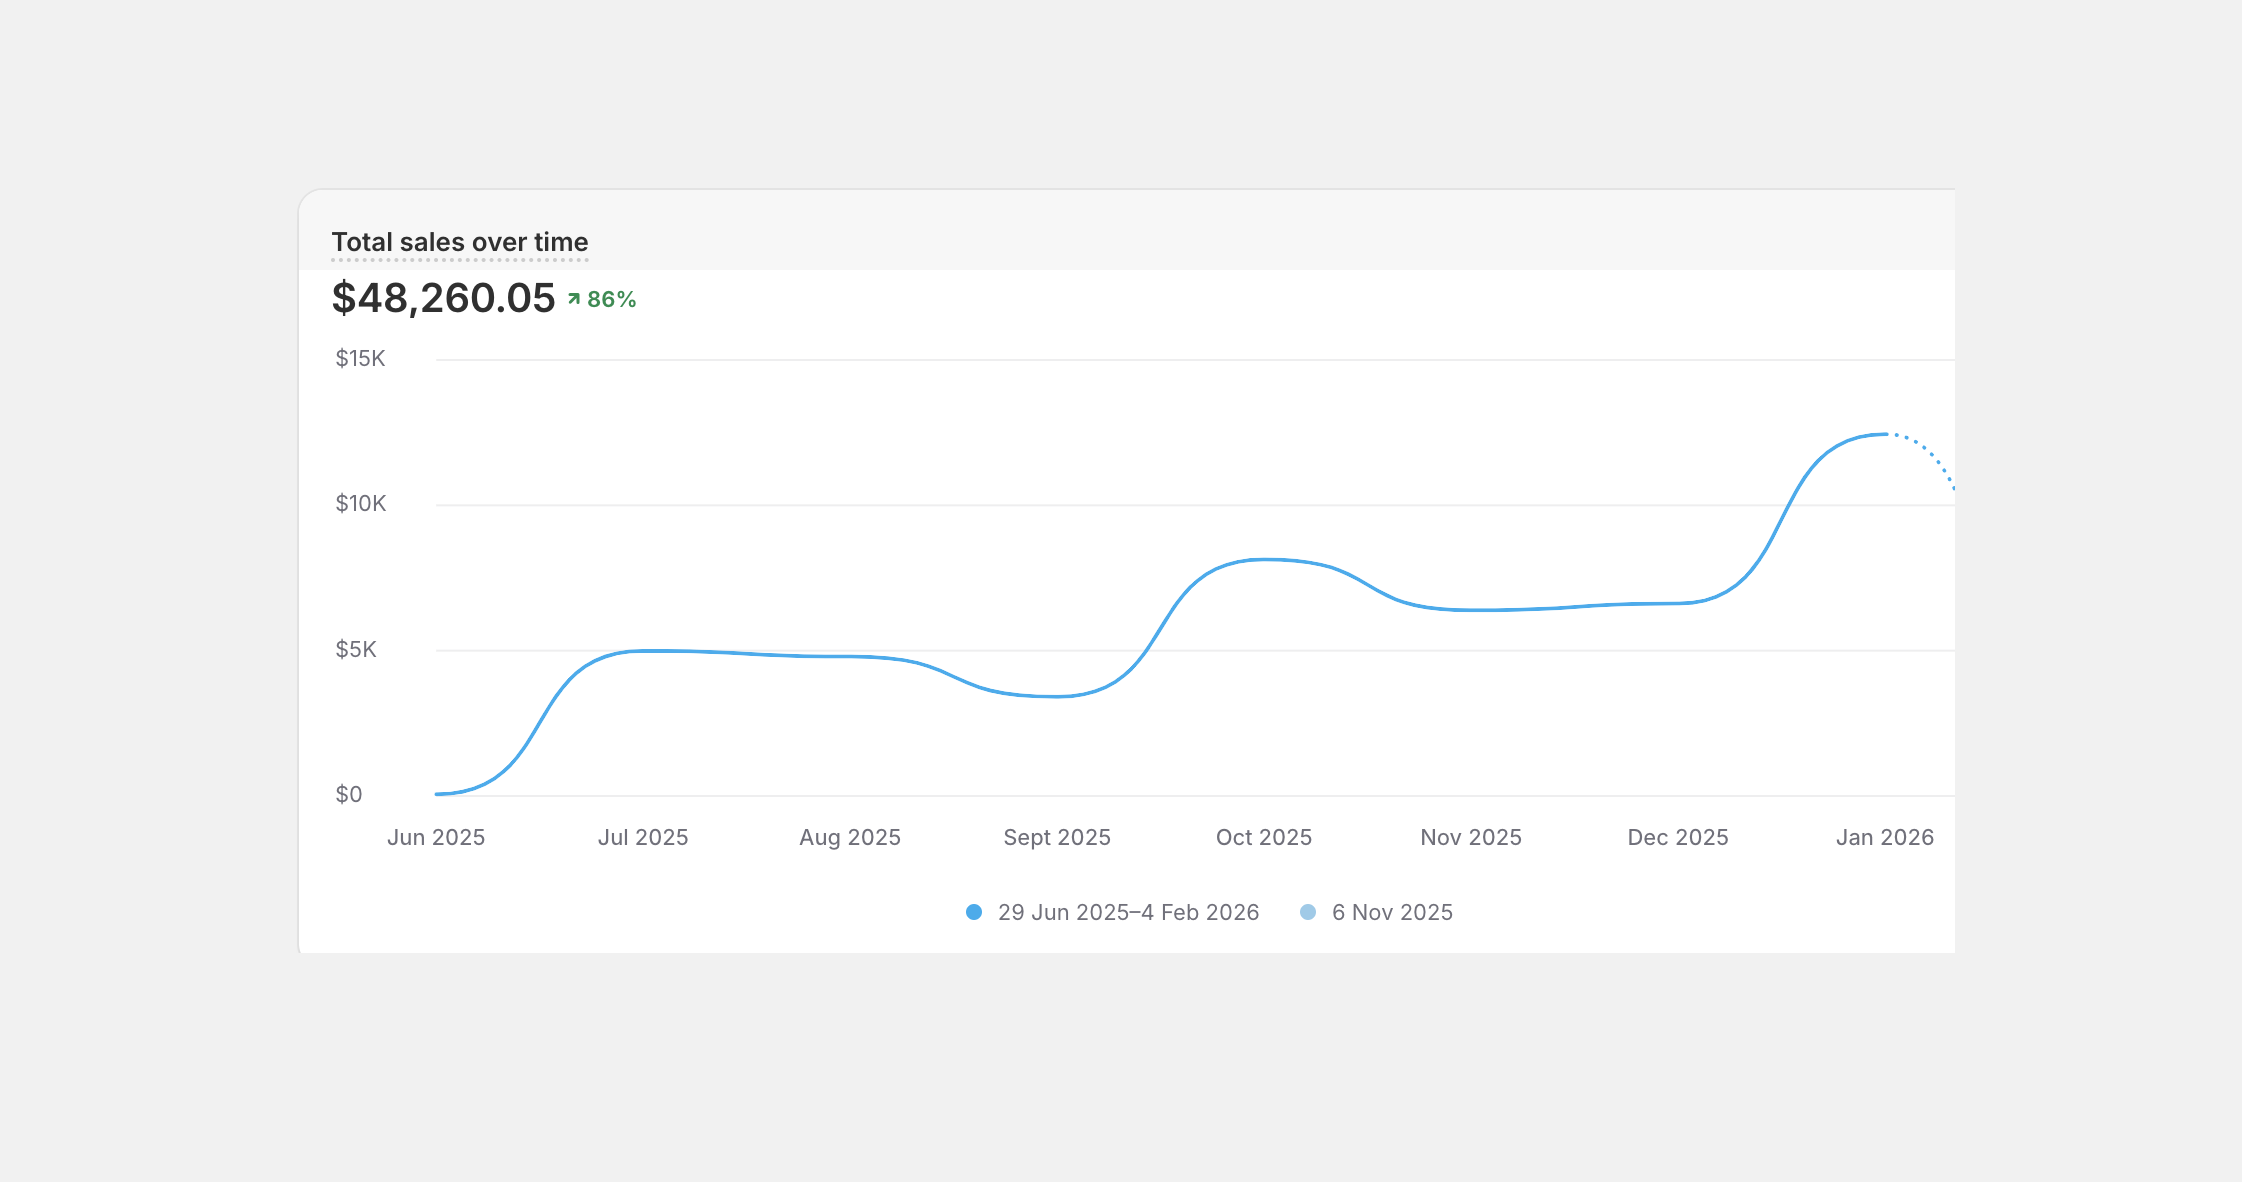This screenshot has height=1182, width=2242.
Task: Select the Dec 2025 x-axis label
Action: point(1678,838)
